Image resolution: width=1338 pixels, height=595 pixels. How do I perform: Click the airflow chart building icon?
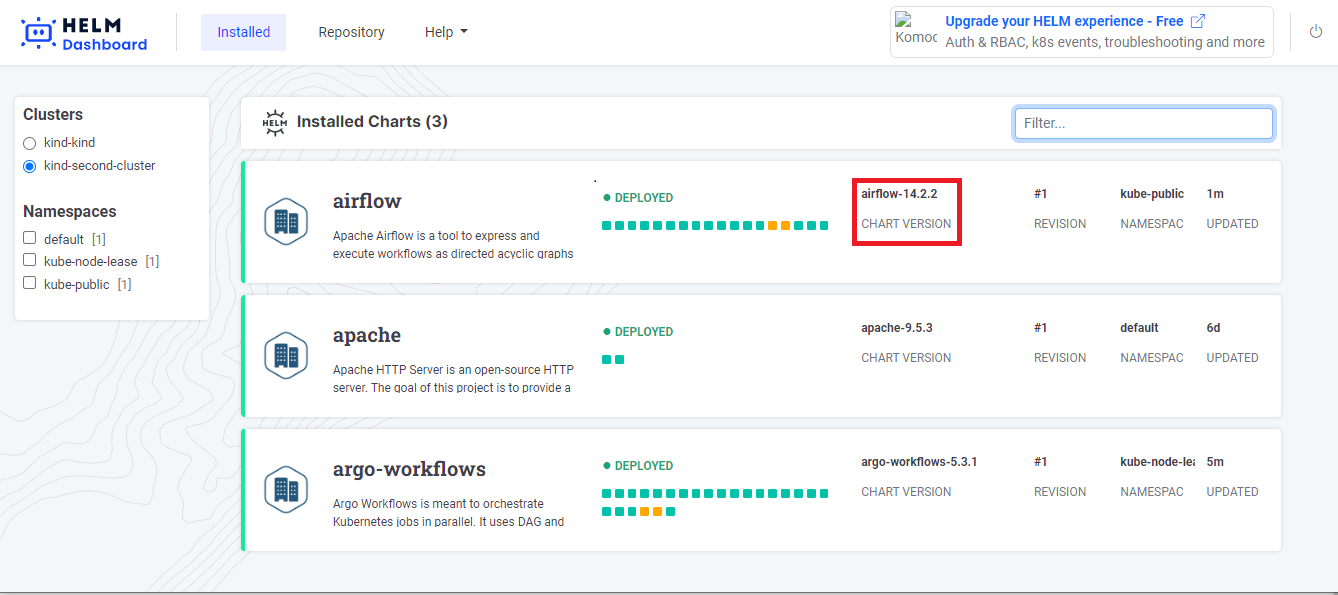pyautogui.click(x=286, y=222)
